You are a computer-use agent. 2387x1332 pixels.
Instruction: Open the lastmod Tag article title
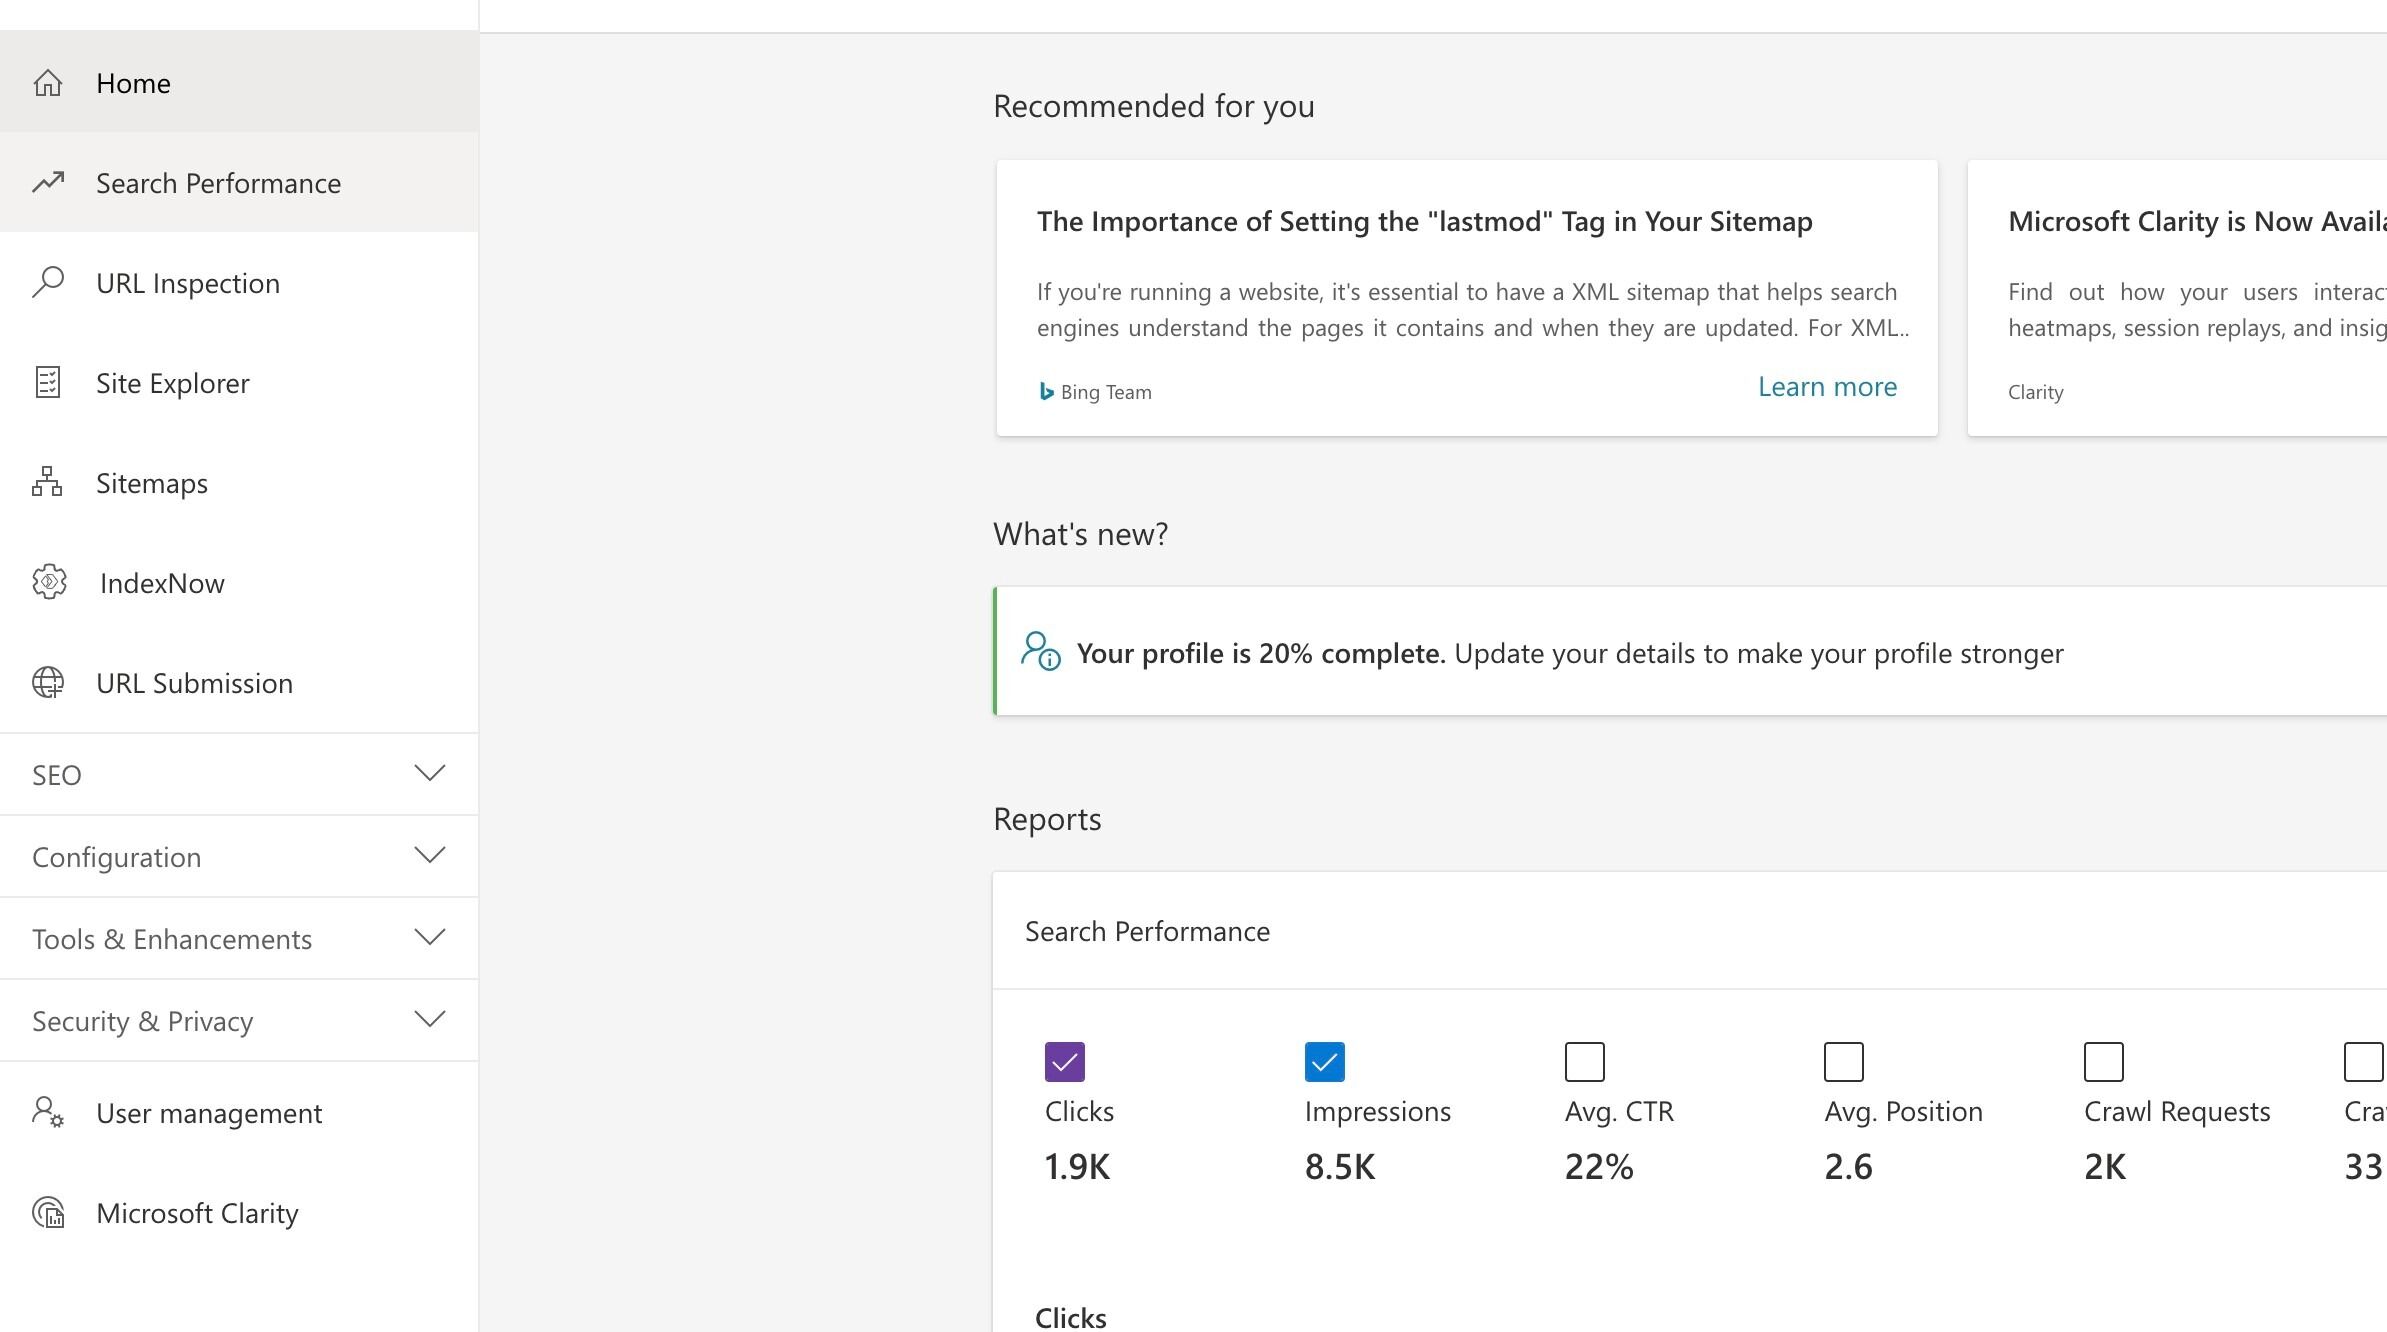(1424, 221)
